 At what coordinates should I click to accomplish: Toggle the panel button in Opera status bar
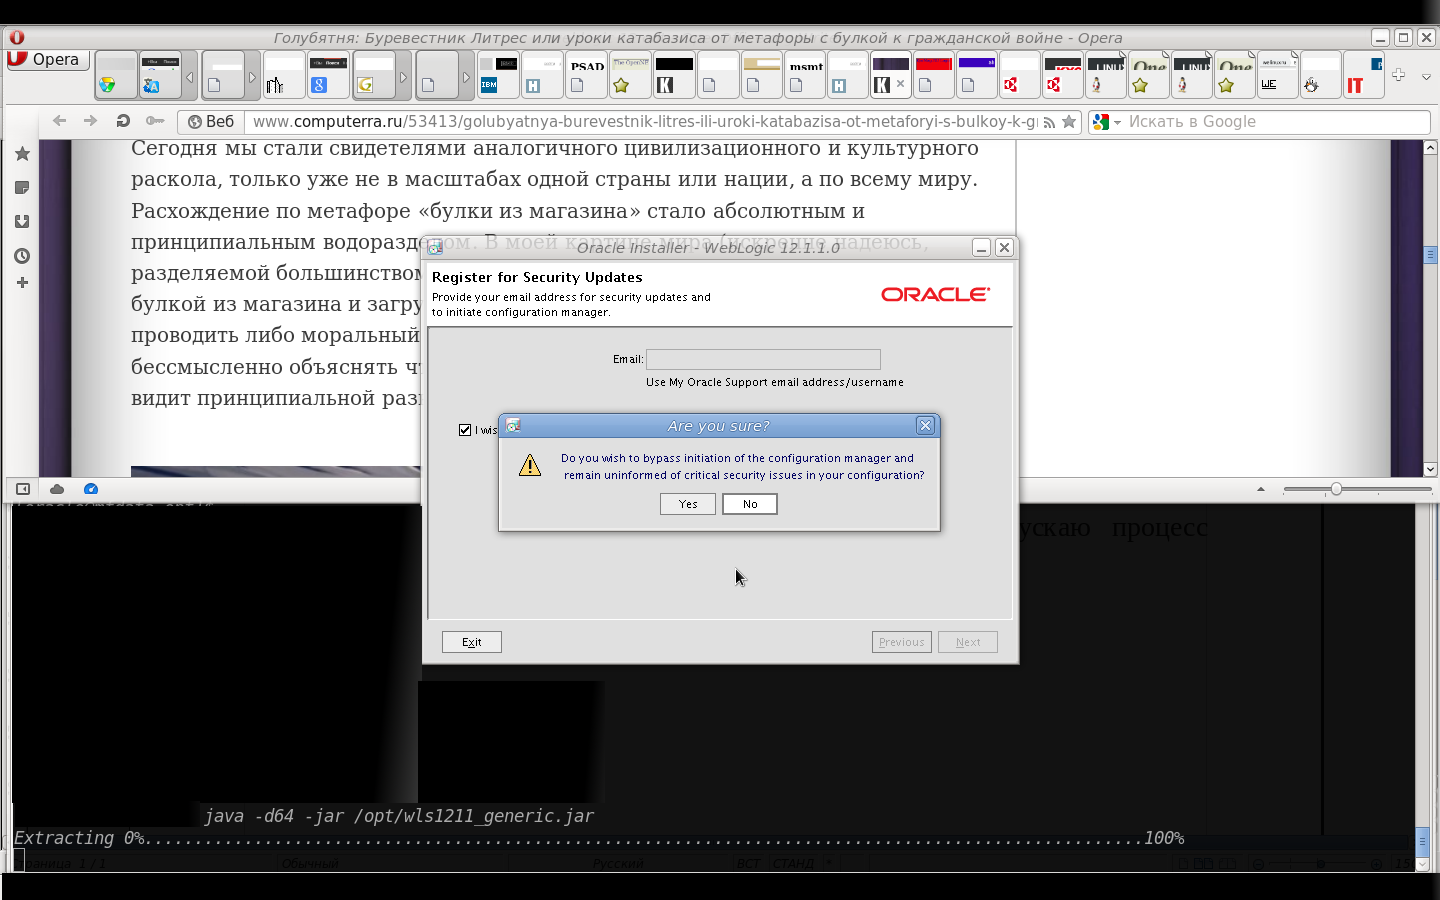(x=22, y=489)
